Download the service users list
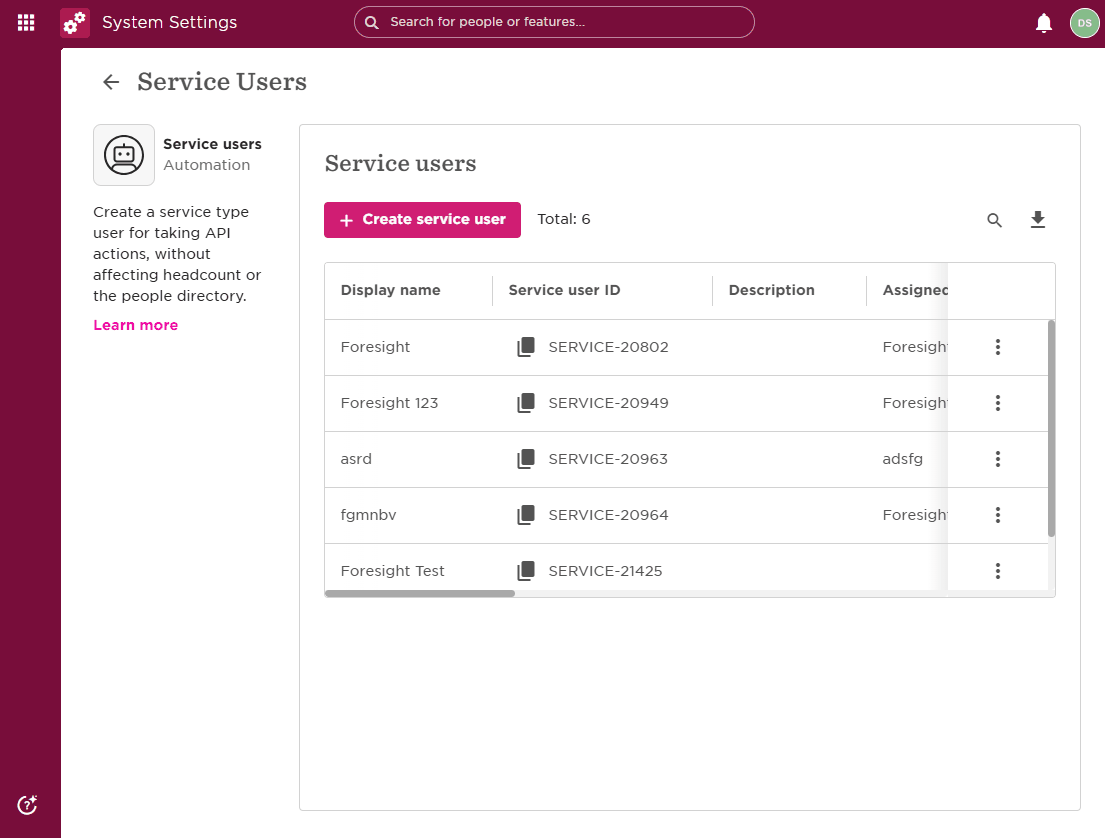Viewport: 1105px width, 838px height. [x=1037, y=220]
